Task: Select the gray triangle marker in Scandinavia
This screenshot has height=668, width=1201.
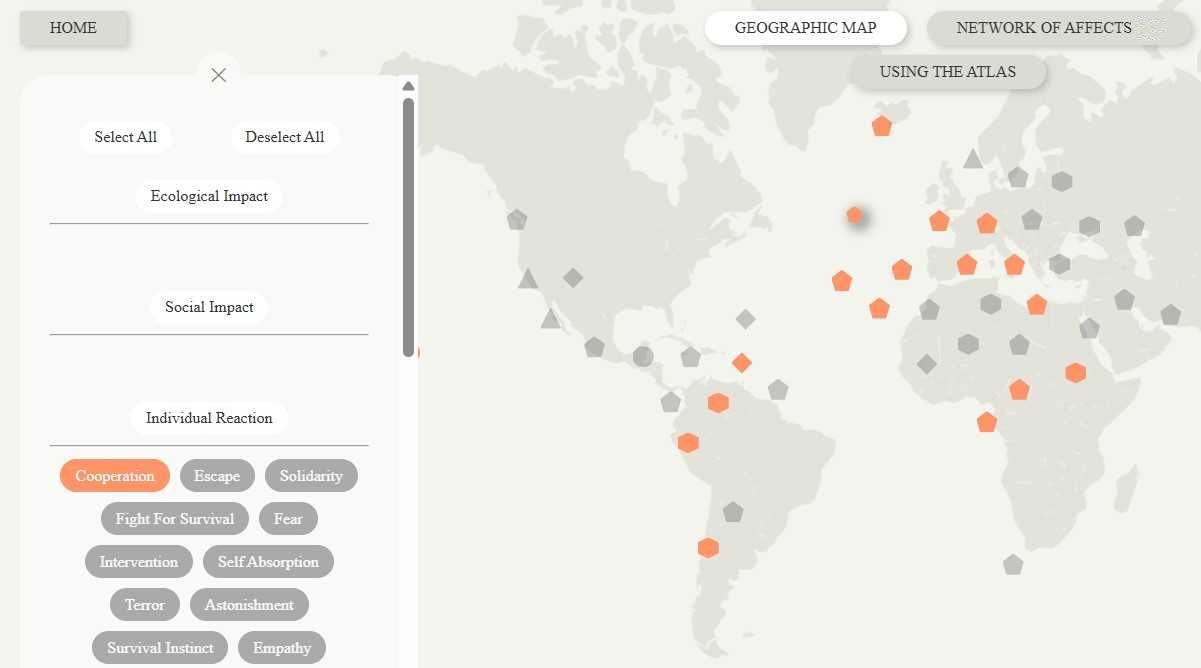Action: click(973, 159)
